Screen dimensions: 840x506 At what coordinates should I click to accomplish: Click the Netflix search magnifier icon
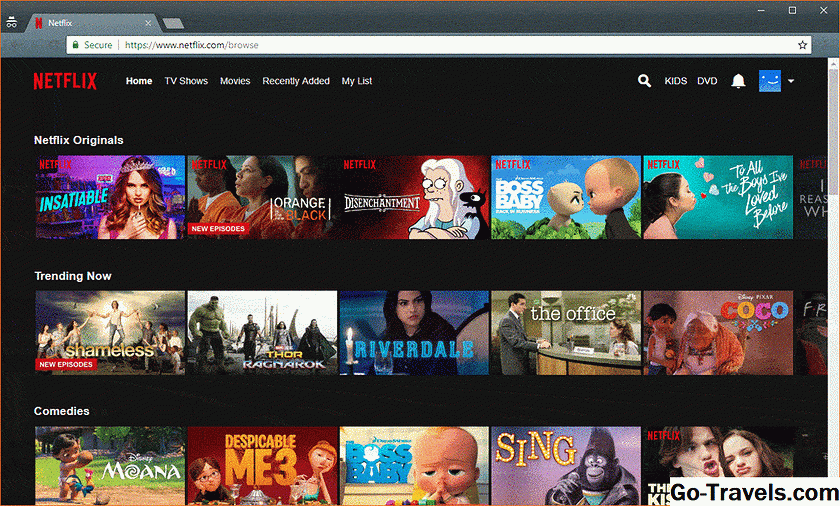click(645, 81)
